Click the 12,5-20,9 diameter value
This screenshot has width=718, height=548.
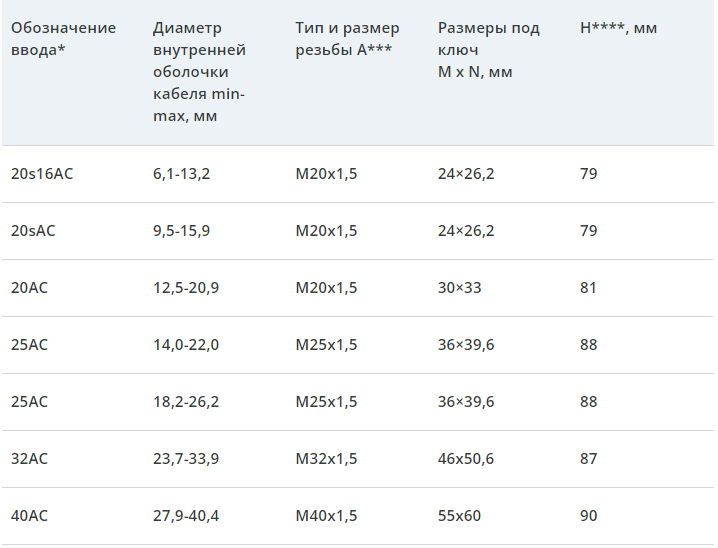[186, 288]
